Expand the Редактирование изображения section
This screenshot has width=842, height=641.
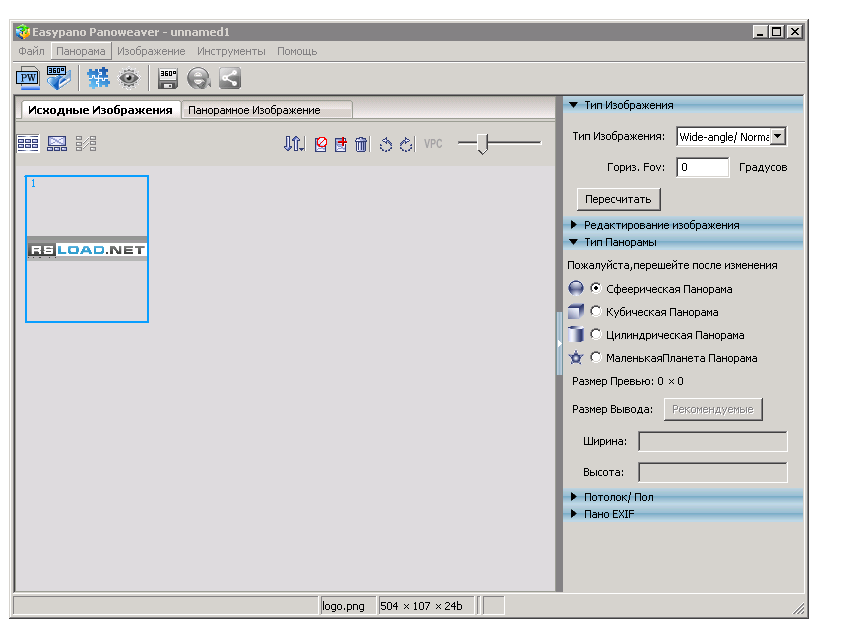click(x=661, y=225)
